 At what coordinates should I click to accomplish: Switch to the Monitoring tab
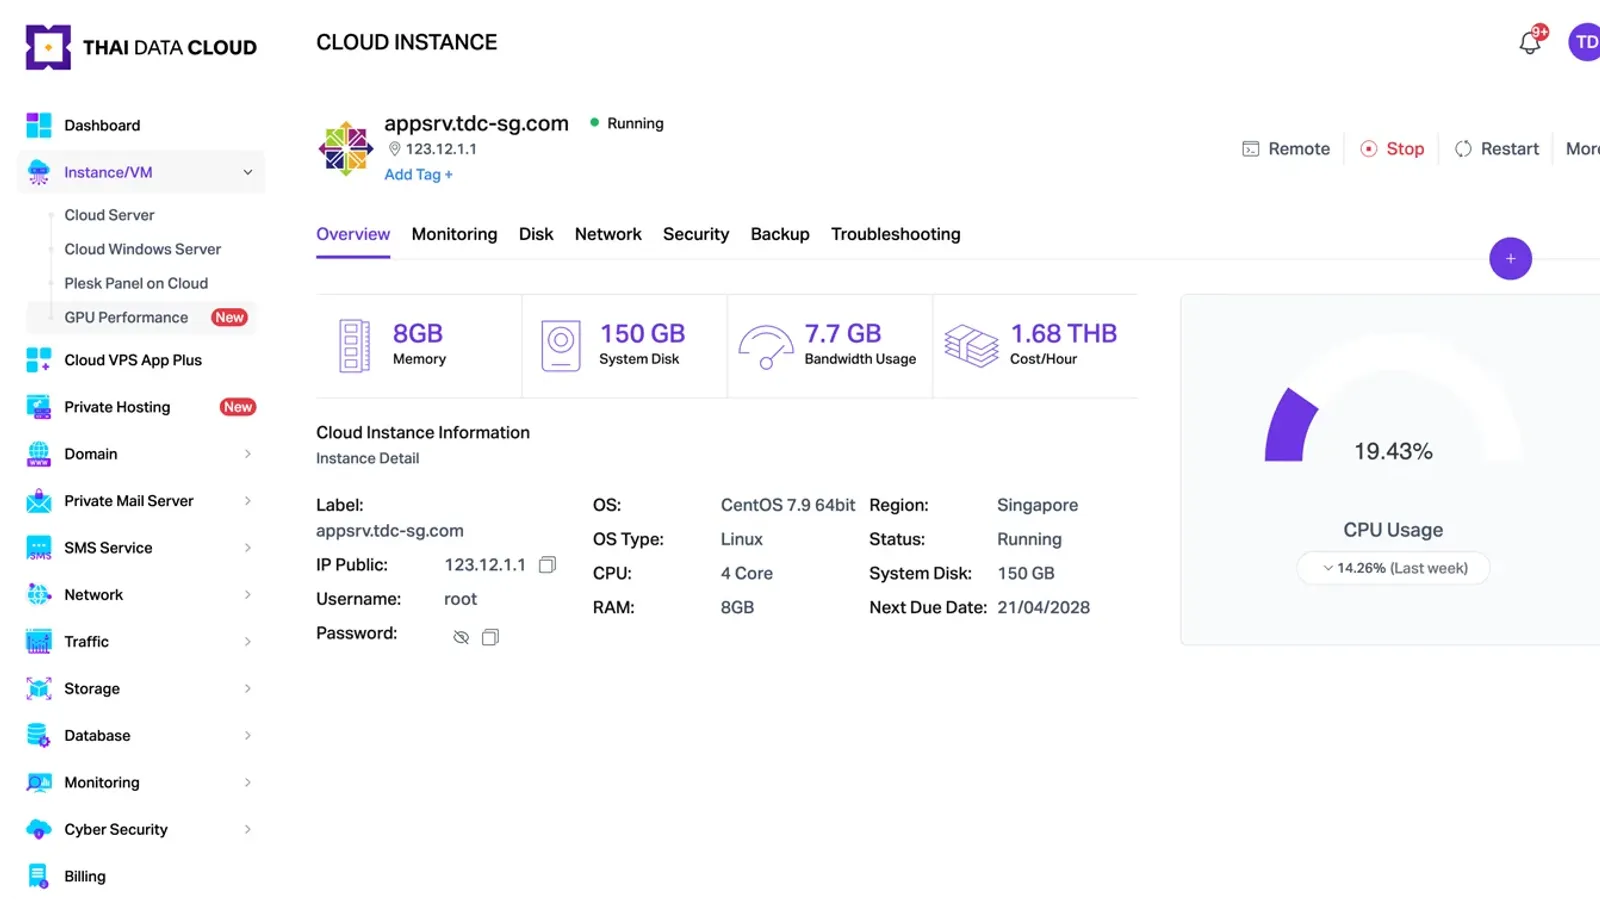pyautogui.click(x=454, y=234)
